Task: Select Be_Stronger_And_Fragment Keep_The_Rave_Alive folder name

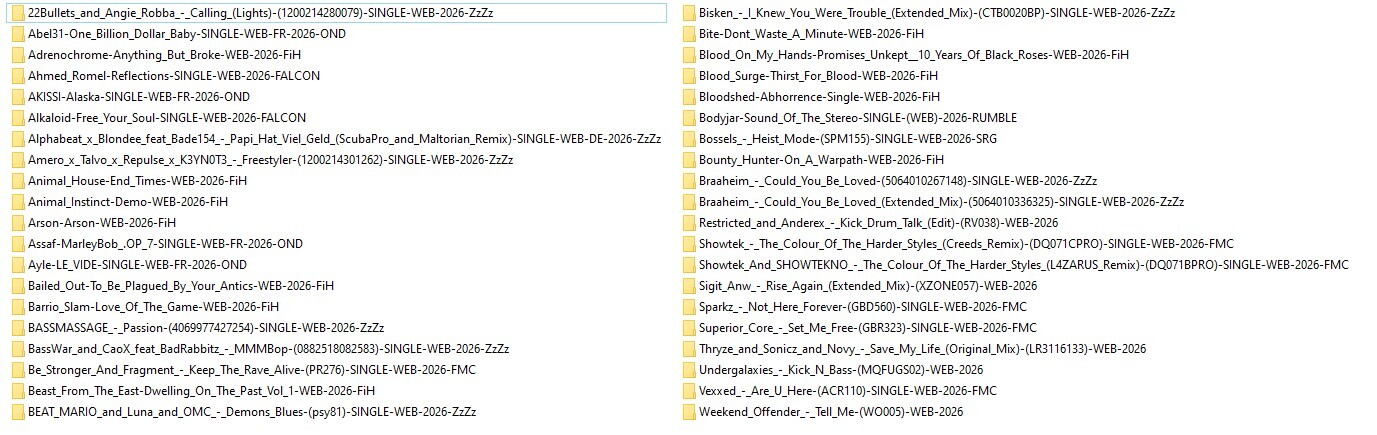Action: (x=252, y=370)
